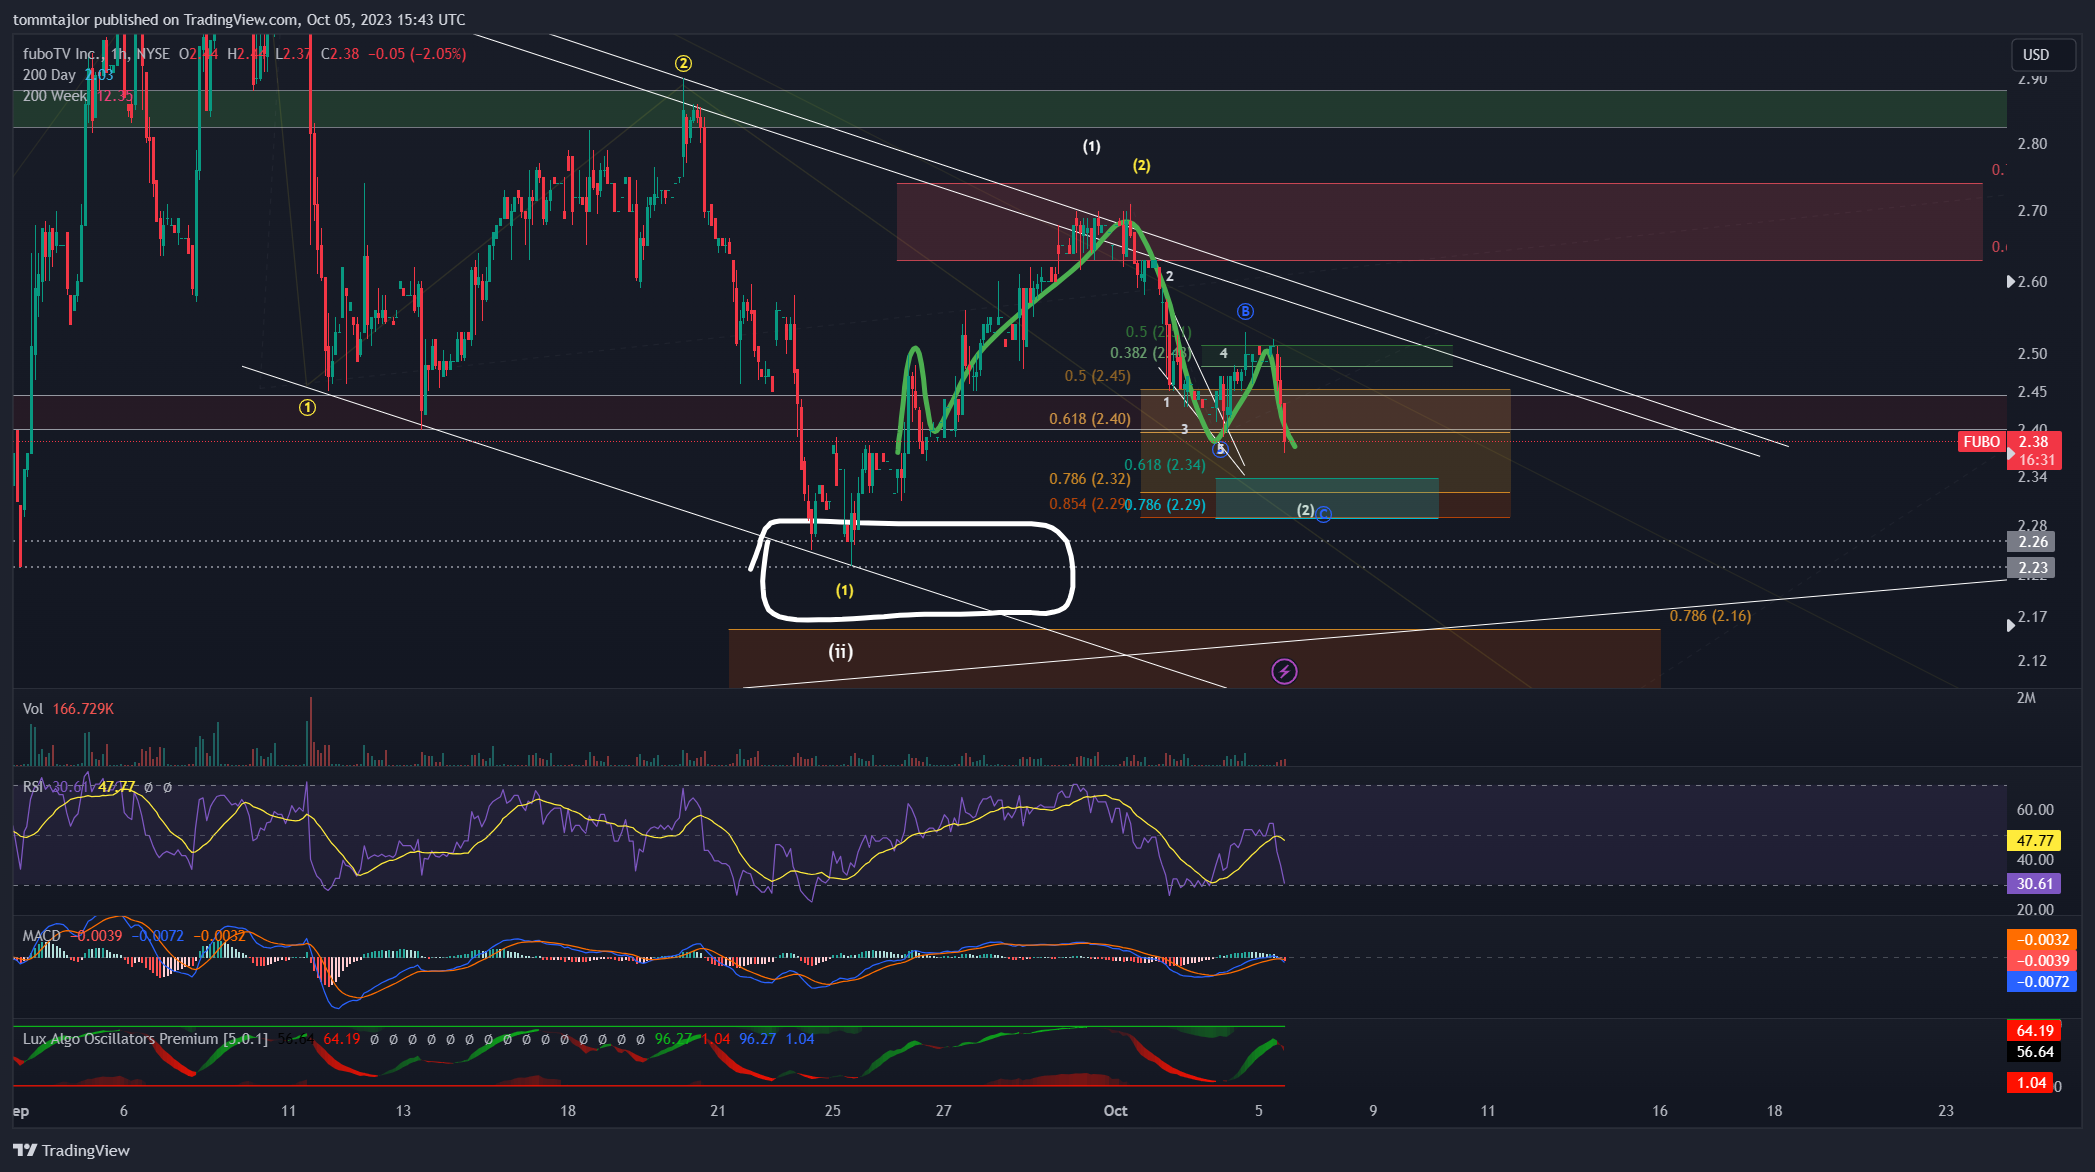Click the 25 date on the time axis
Viewport: 2095px width, 1172px height.
(833, 1111)
